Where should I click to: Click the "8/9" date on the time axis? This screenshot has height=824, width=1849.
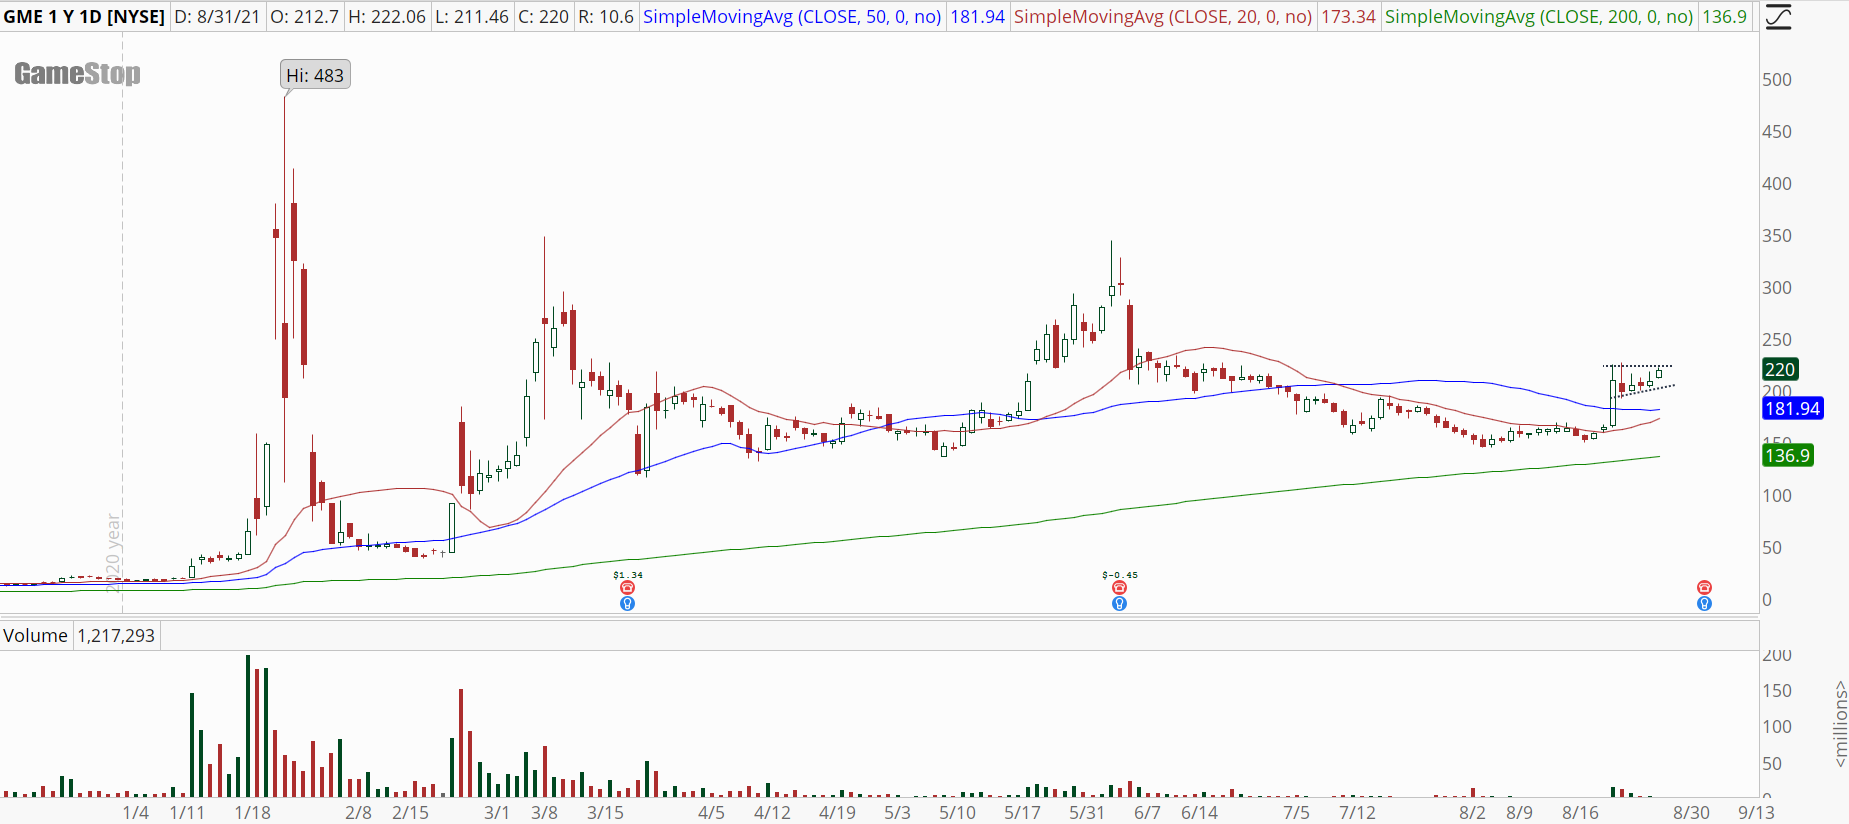pos(1519,813)
